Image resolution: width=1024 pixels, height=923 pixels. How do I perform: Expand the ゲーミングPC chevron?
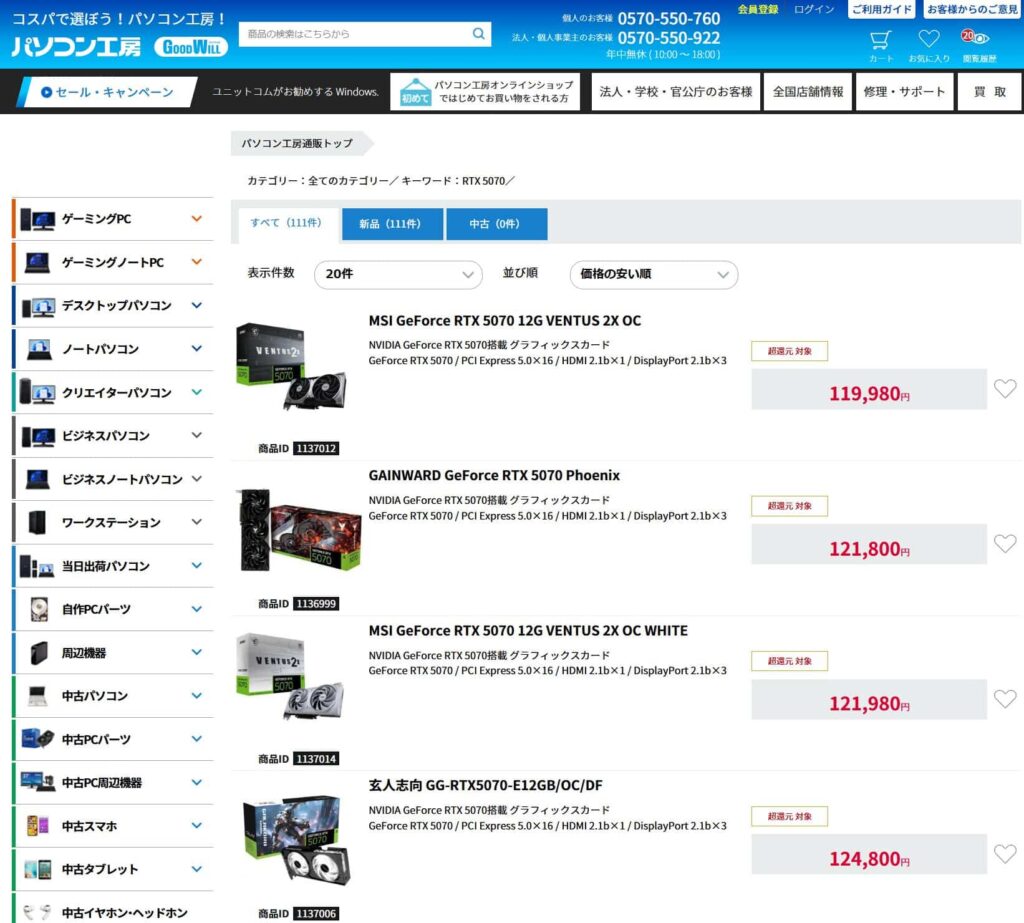pos(197,219)
